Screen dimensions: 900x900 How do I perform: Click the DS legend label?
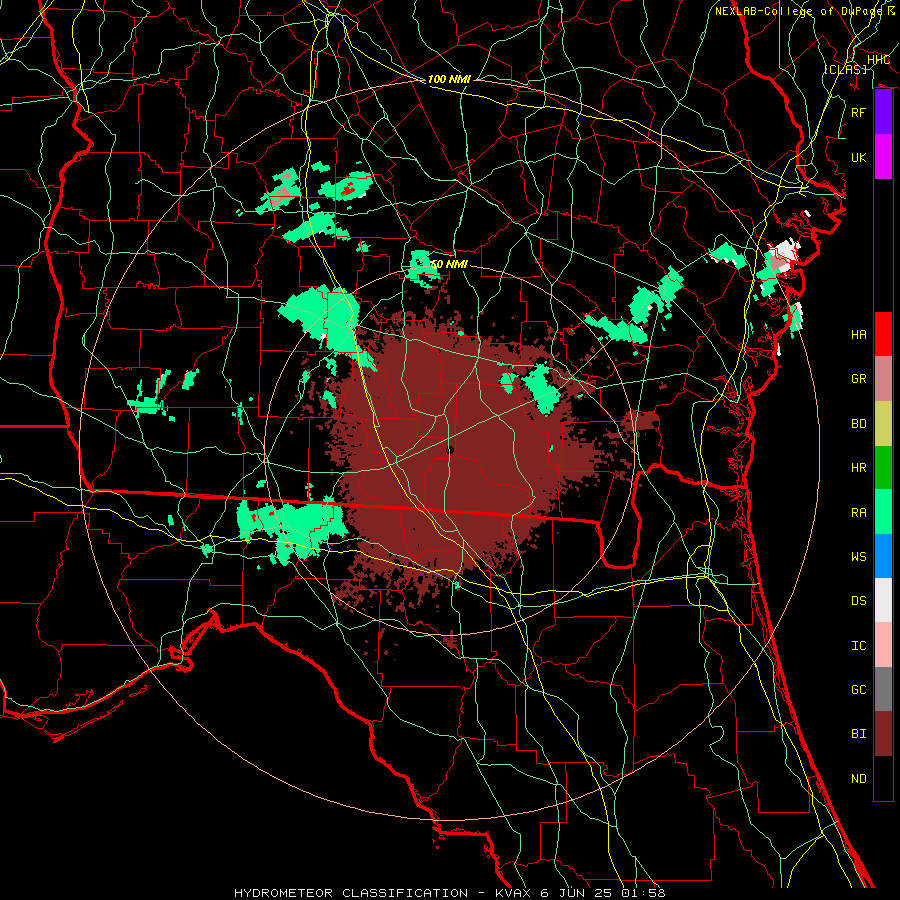[859, 601]
